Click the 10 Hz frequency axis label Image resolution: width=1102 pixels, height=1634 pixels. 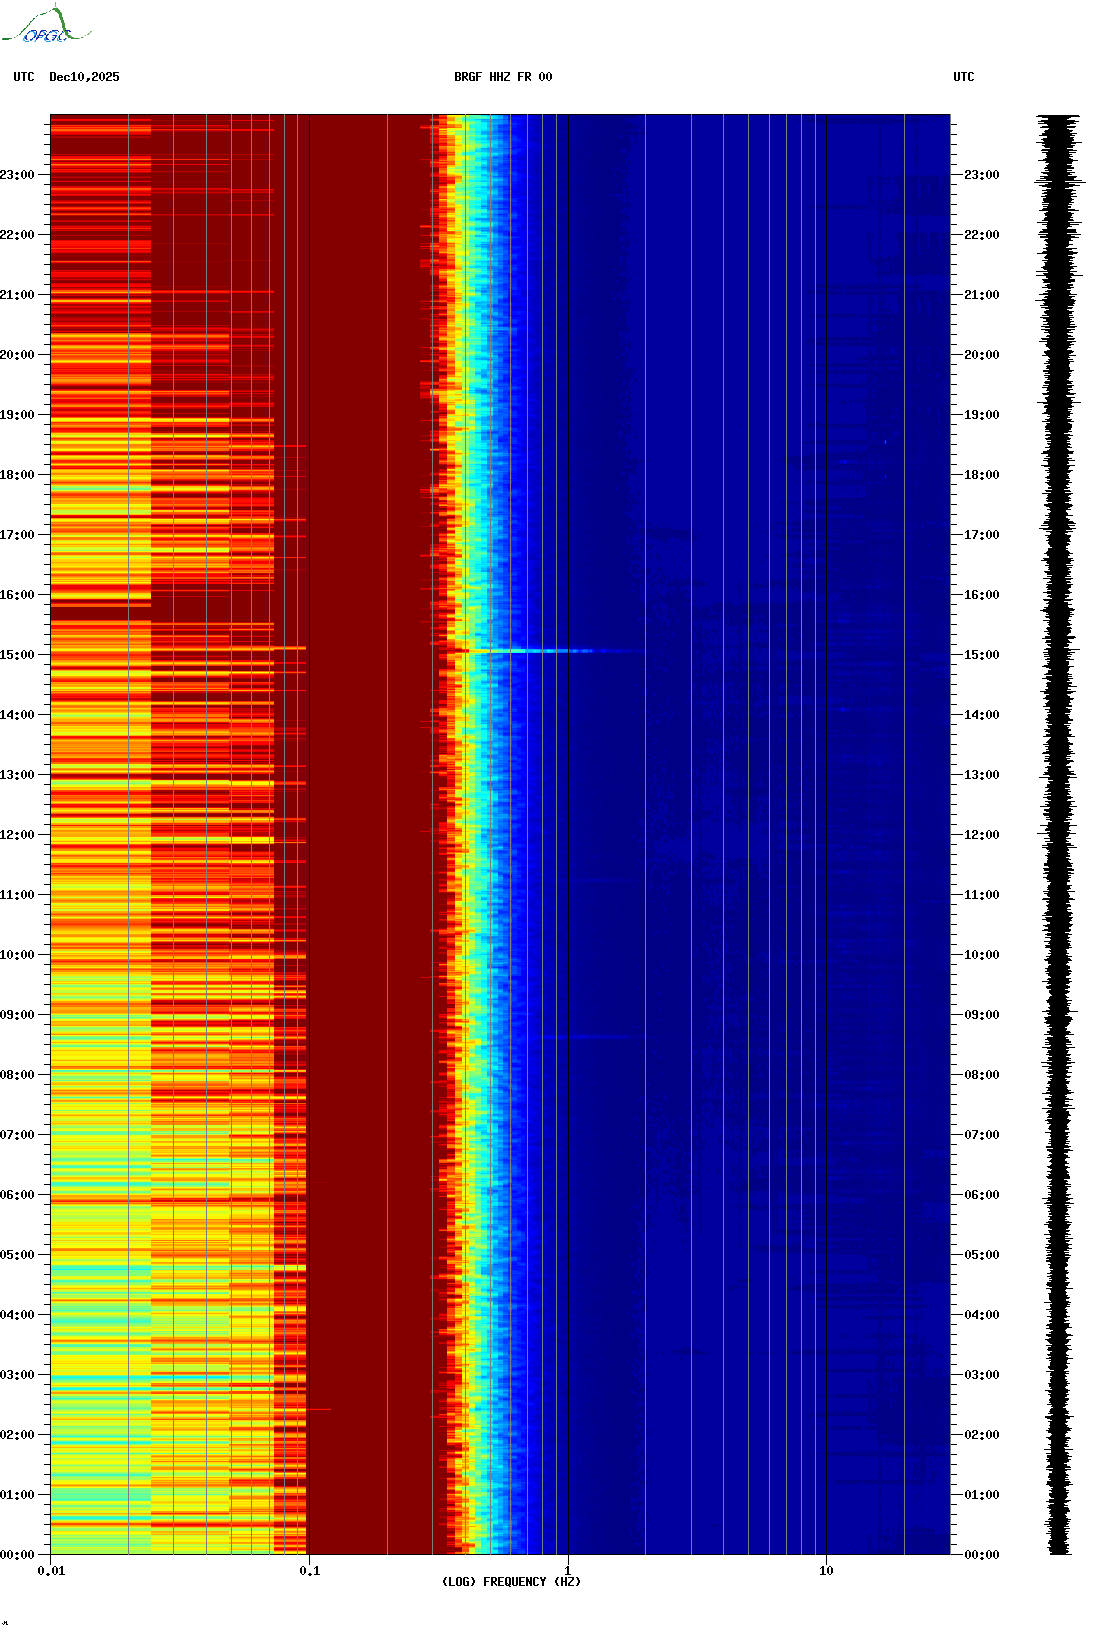[x=826, y=1571]
